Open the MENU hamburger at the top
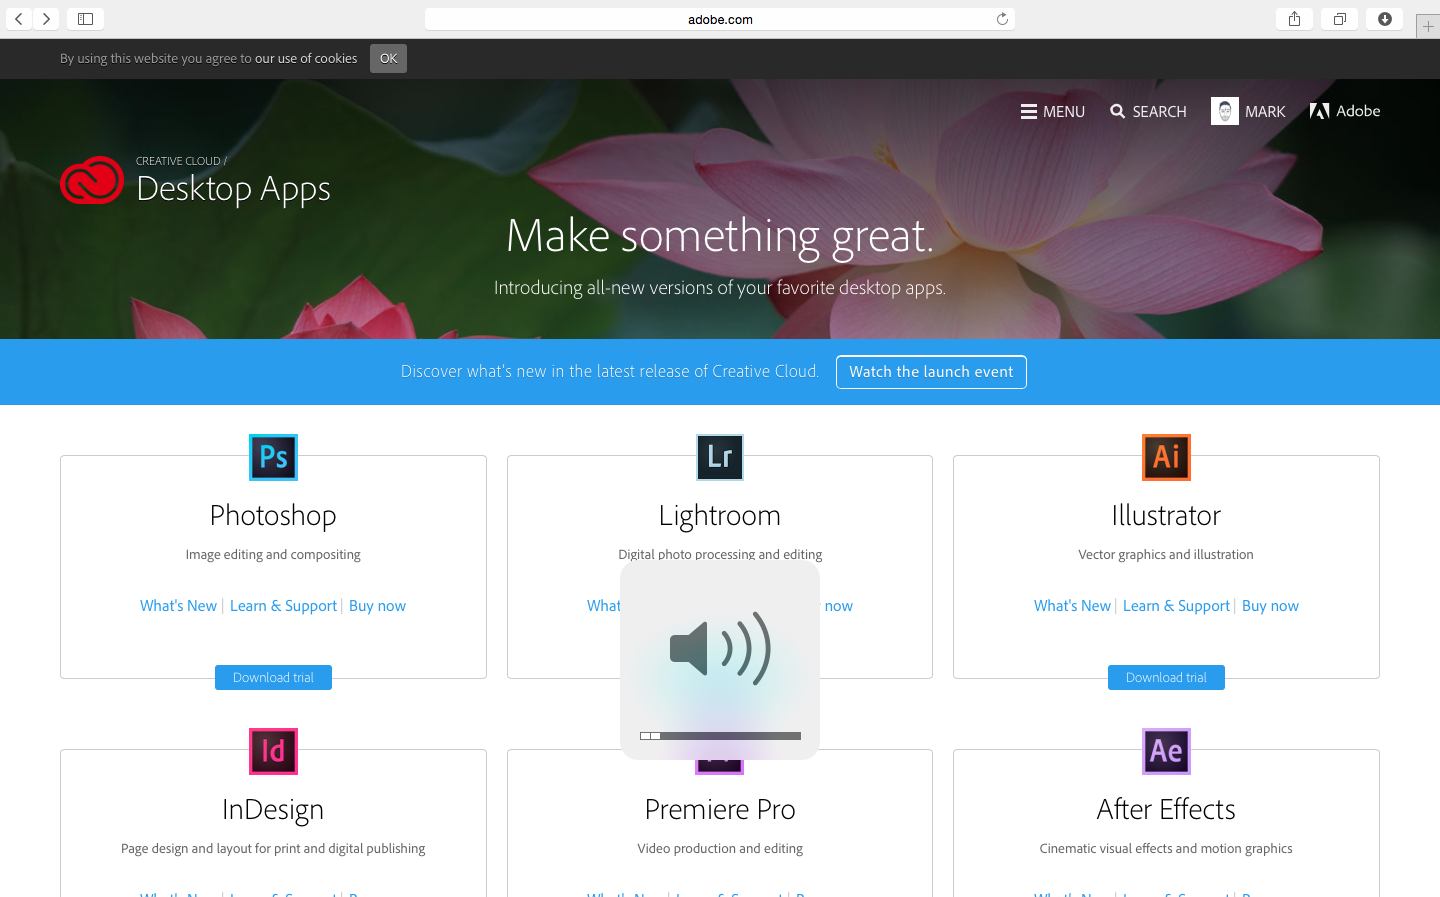The width and height of the screenshot is (1440, 897). [1052, 111]
